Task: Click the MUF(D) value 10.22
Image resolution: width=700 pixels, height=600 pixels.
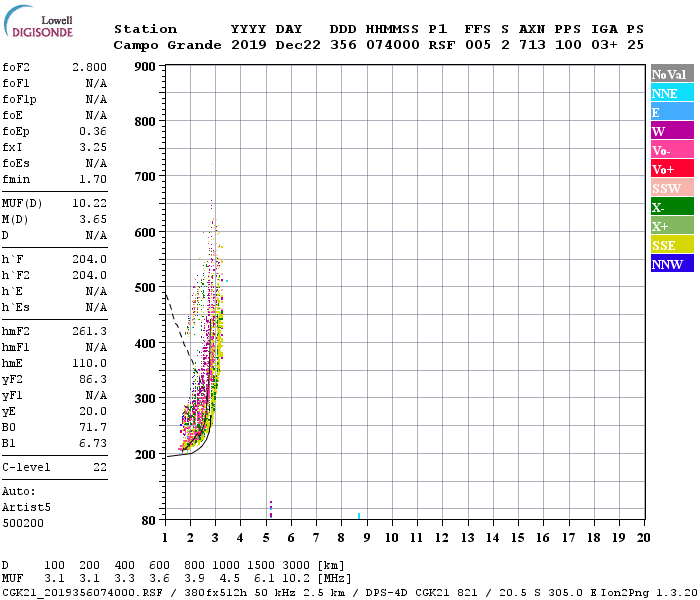Action: [x=89, y=204]
